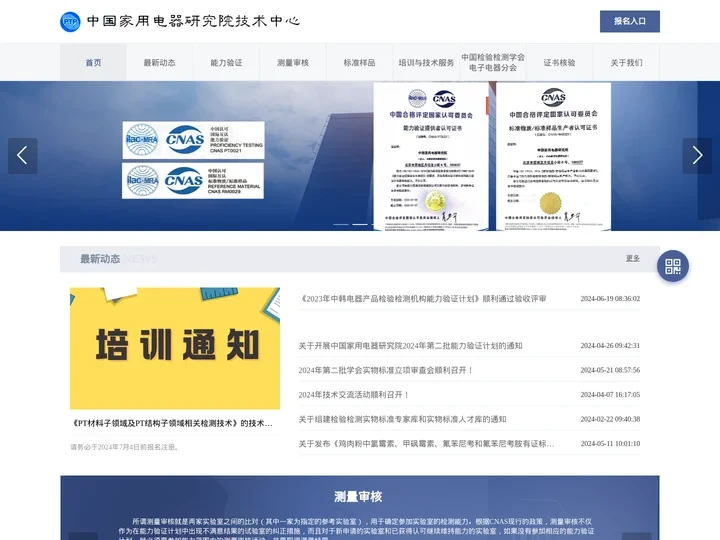Screen dimensions: 720x540
Task: Open 培训与技术服务 navigation item
Action: click(426, 62)
